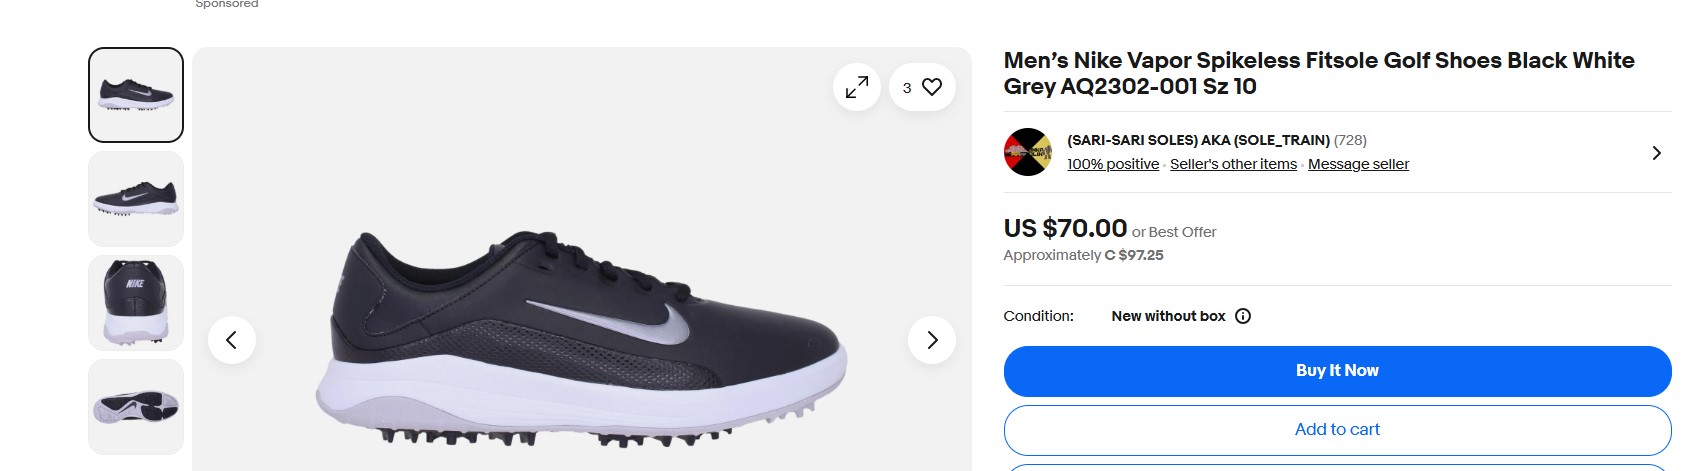Screen dimensions: 1687x471
Task: Show the previous product image
Action: tap(232, 340)
